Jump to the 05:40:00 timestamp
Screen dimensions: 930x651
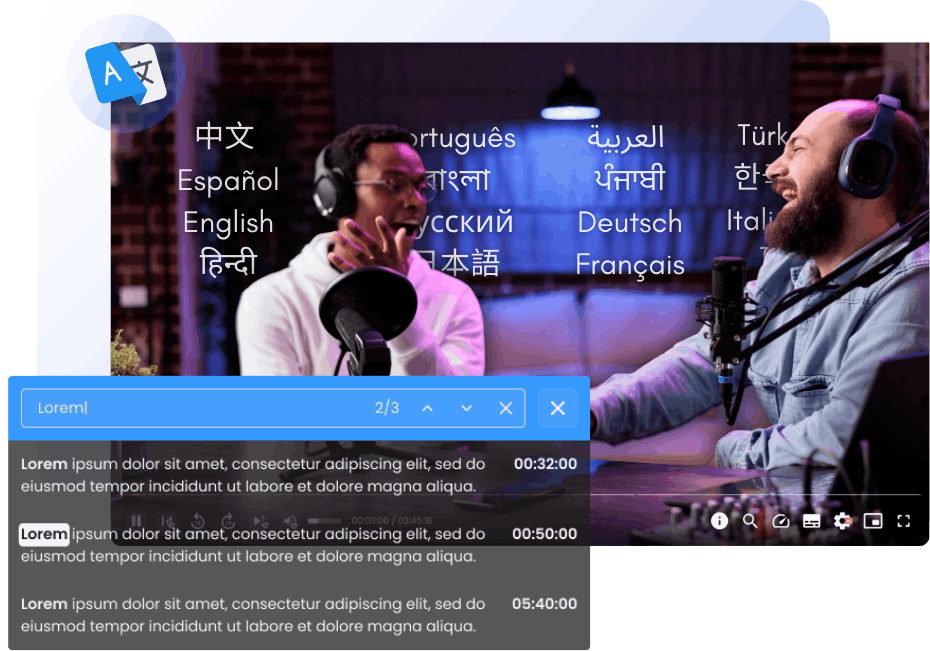545,604
